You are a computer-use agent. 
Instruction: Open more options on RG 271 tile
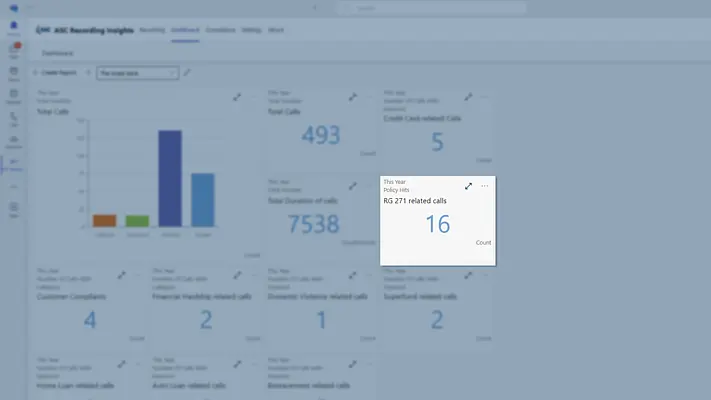pyautogui.click(x=485, y=186)
